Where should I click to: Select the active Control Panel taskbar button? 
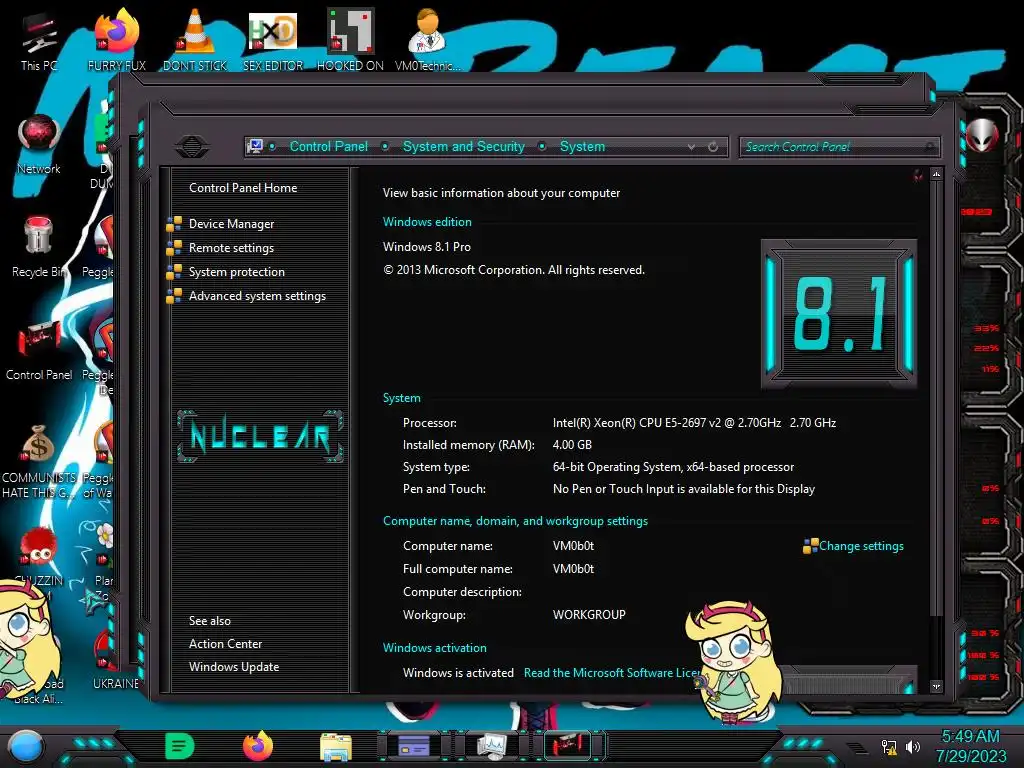tap(568, 745)
